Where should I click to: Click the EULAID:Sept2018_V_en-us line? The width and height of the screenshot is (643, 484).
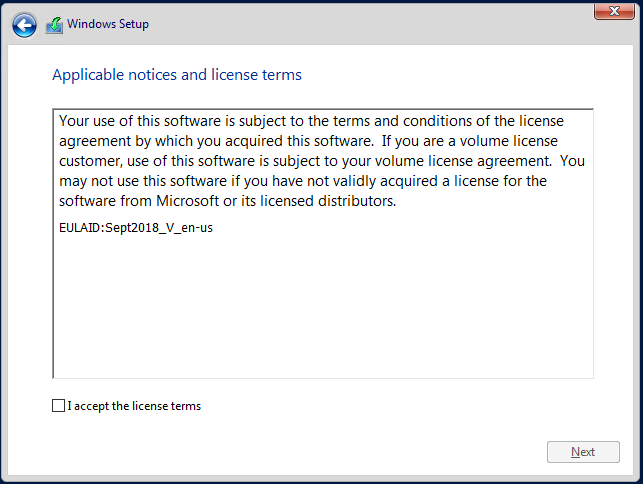point(136,228)
